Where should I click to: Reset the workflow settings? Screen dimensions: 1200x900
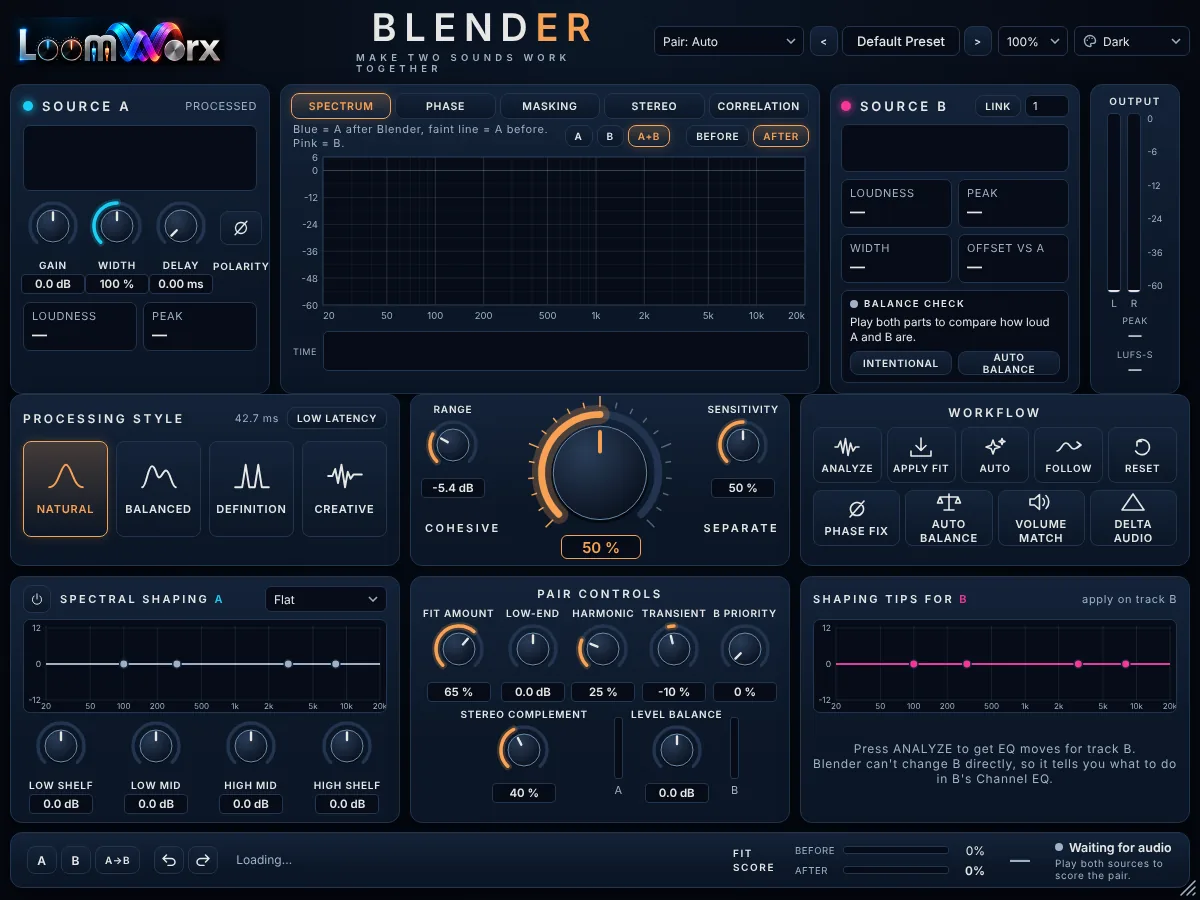click(x=1142, y=455)
